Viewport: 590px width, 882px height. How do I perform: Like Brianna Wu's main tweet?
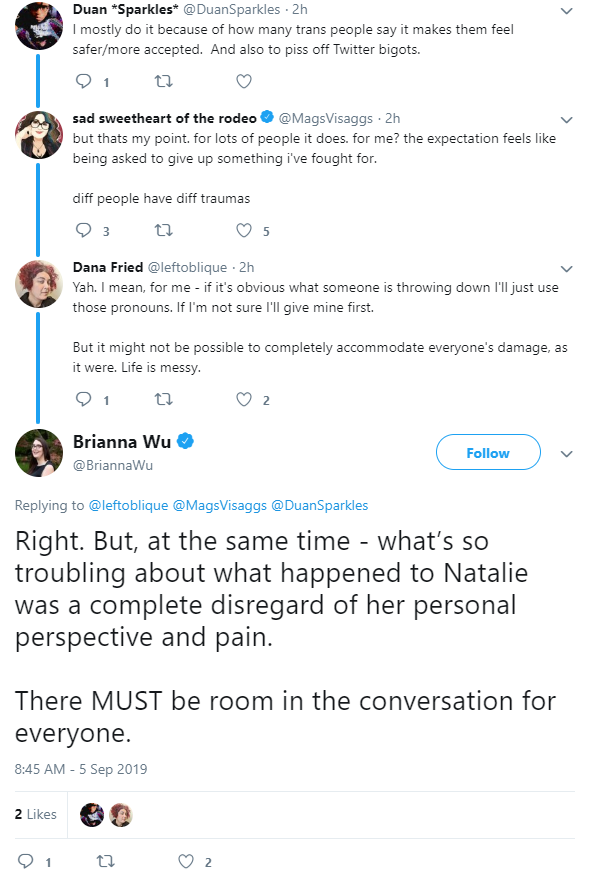pos(186,861)
